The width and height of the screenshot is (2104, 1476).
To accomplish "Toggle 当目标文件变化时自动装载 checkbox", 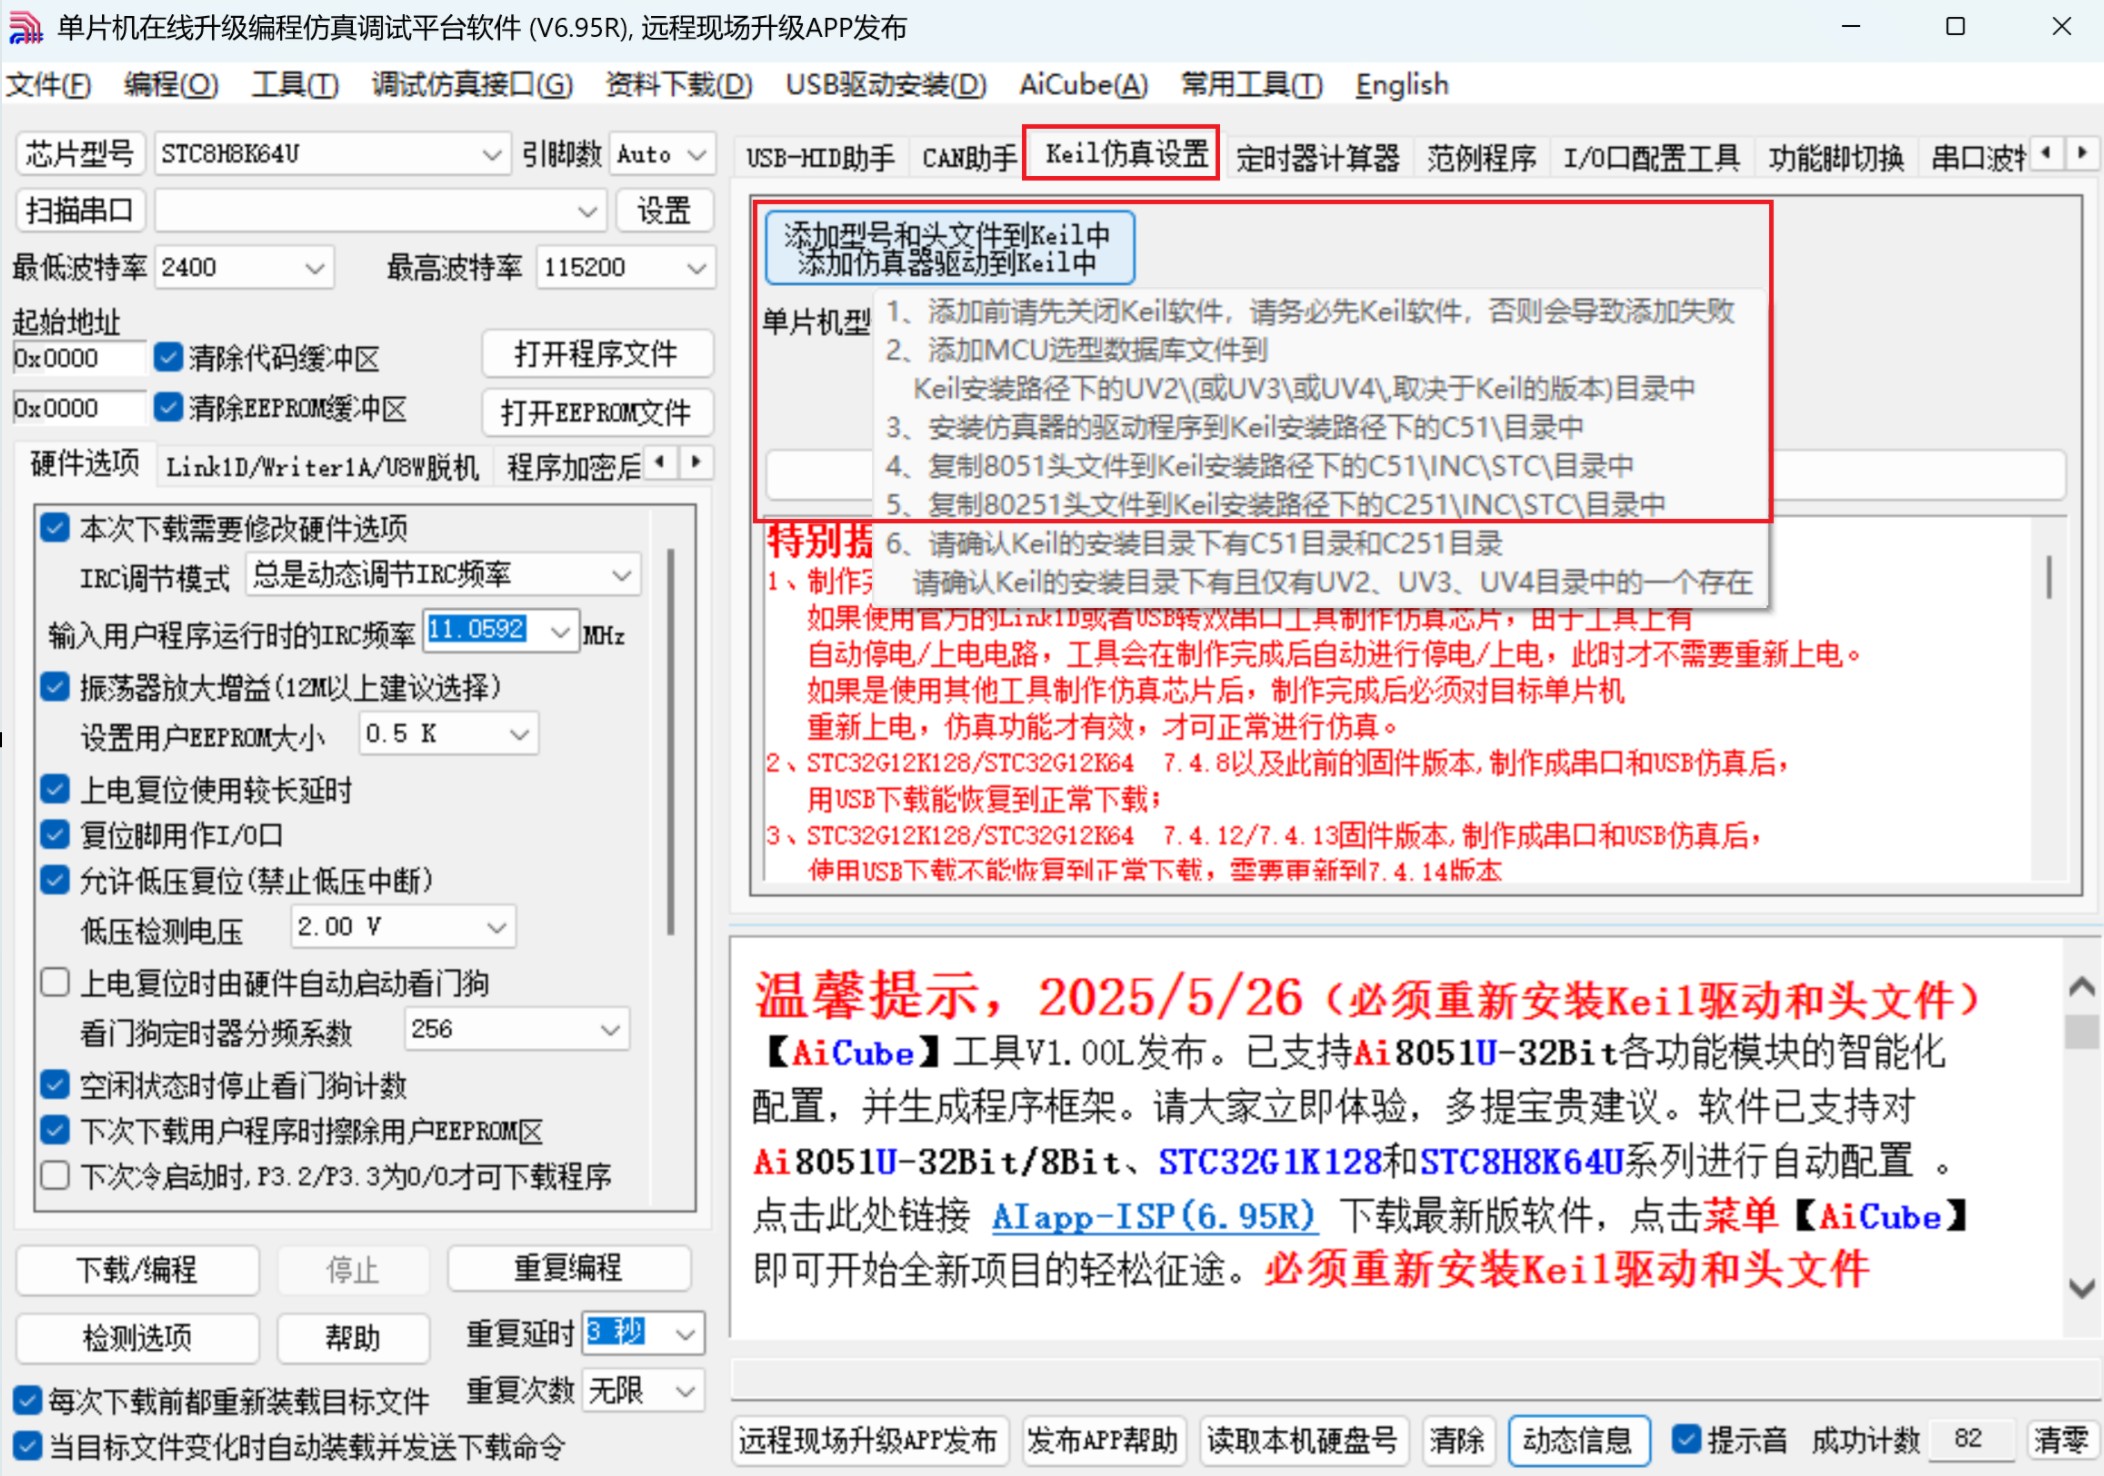I will pyautogui.click(x=28, y=1446).
